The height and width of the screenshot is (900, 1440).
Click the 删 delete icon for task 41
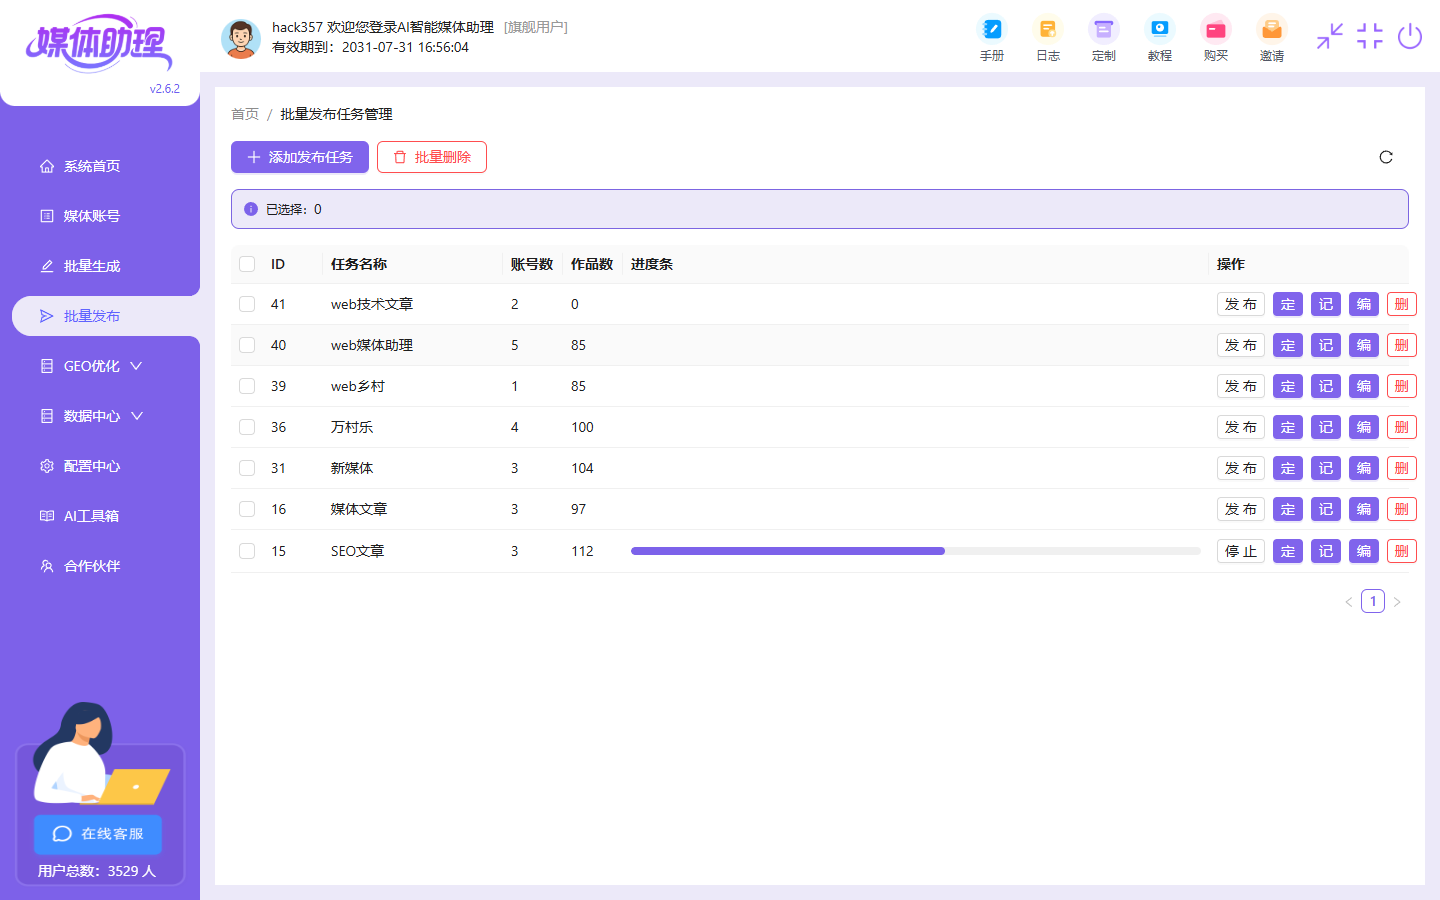click(1402, 304)
